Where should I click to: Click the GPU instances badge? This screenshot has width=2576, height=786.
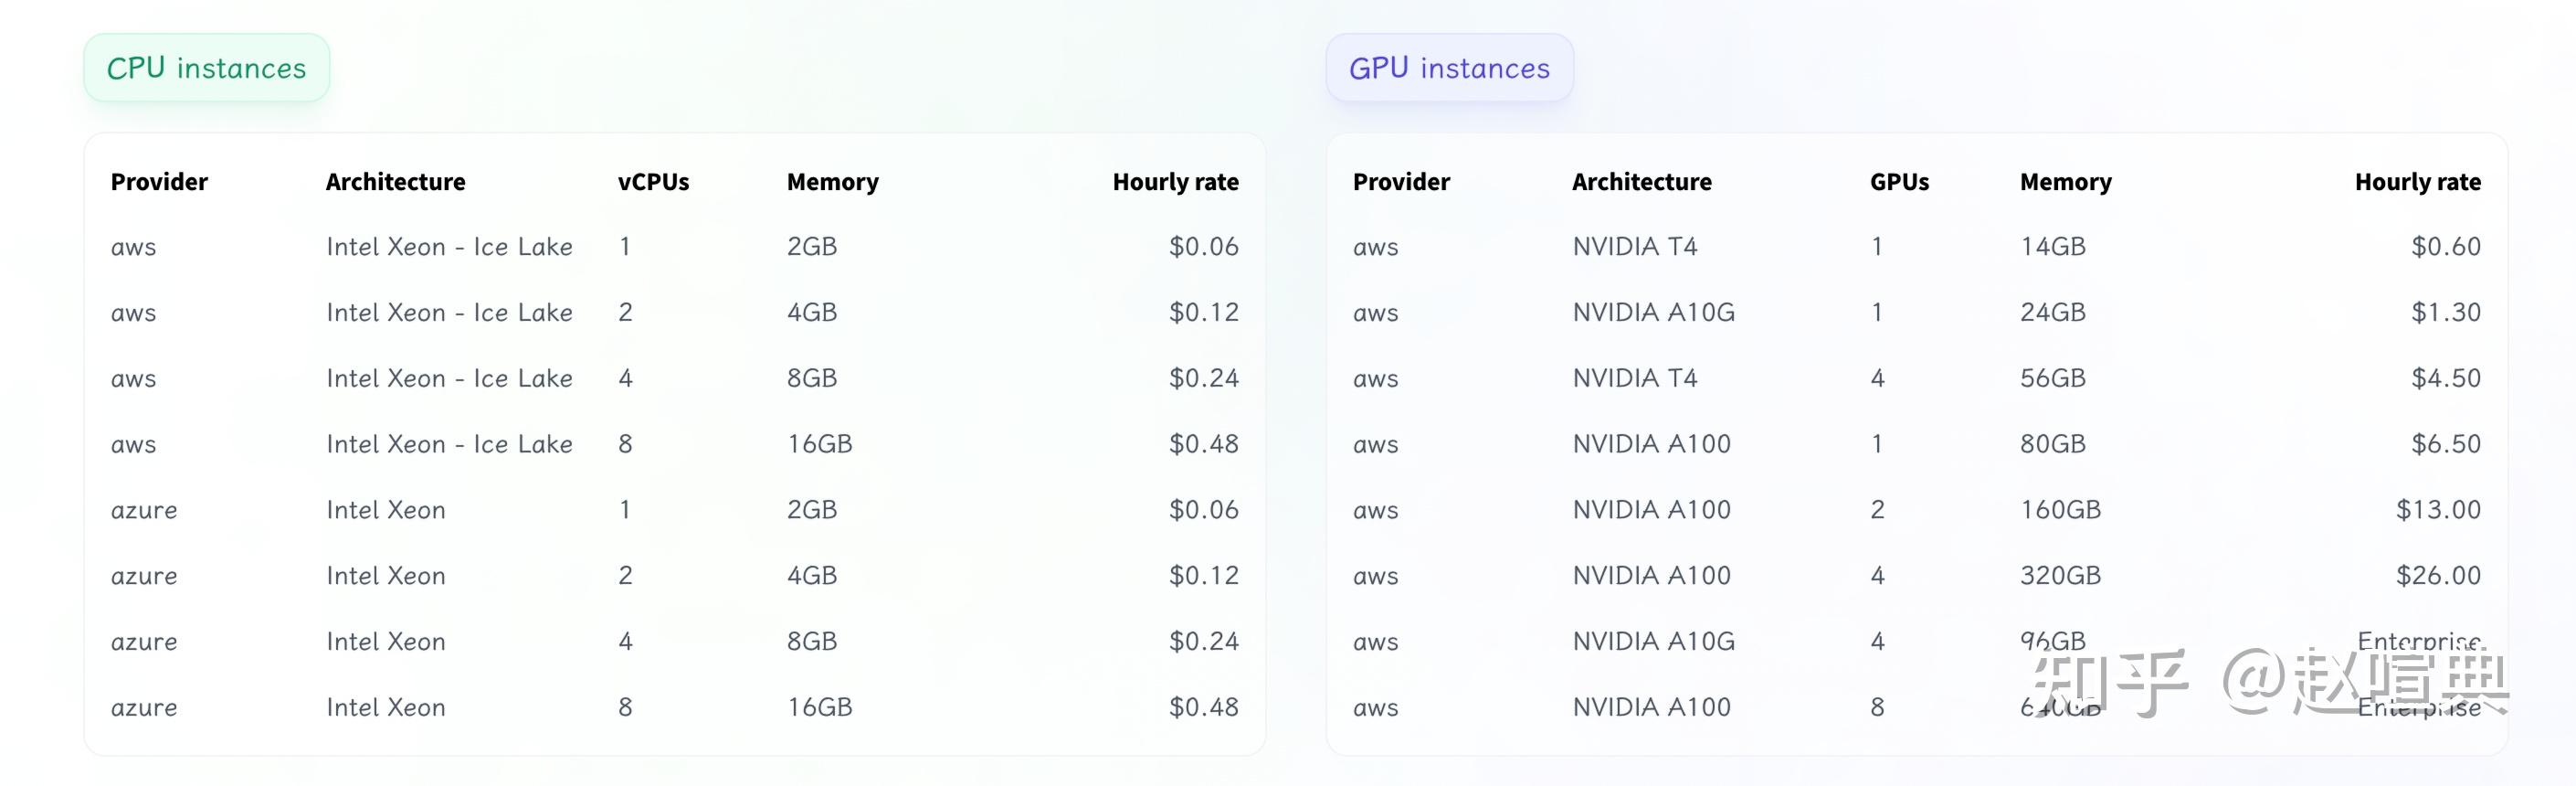1449,68
